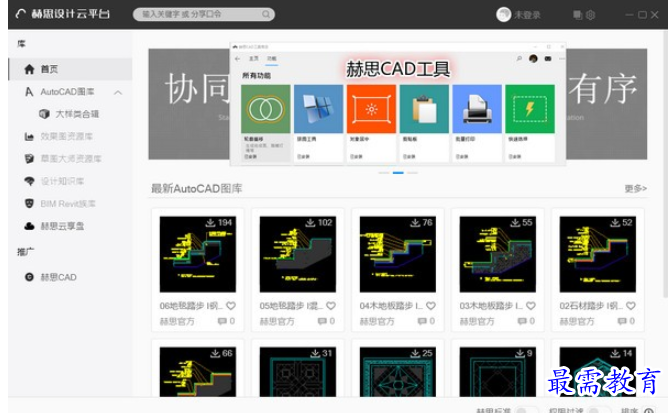Favorite the 02石材踏步 card heart

pyautogui.click(x=631, y=306)
